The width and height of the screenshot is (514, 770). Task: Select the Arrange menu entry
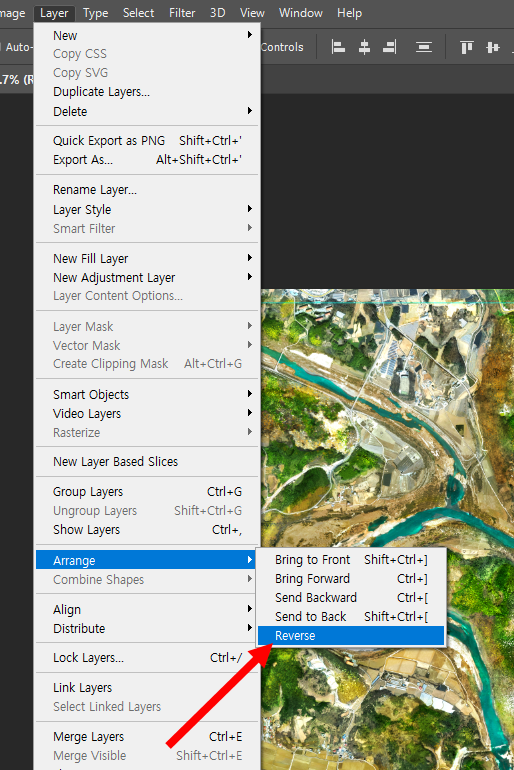pos(147,560)
